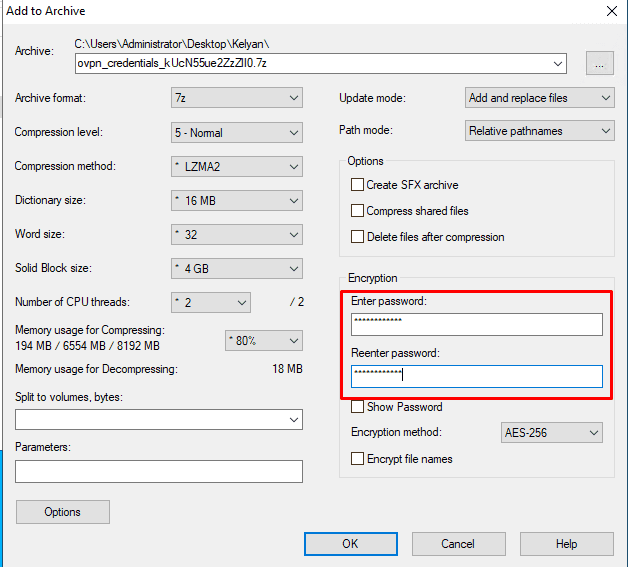This screenshot has height=567, width=628.
Task: Enable Create SFX archive checkbox
Action: click(x=357, y=185)
